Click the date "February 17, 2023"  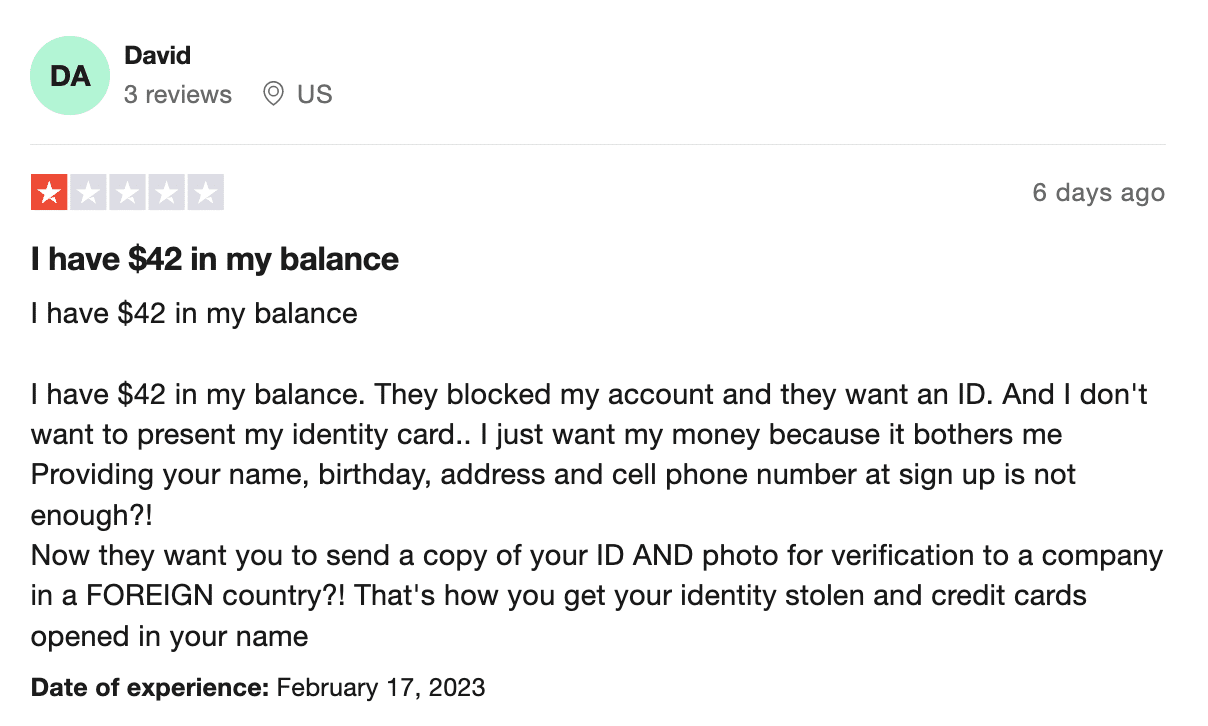[381, 687]
